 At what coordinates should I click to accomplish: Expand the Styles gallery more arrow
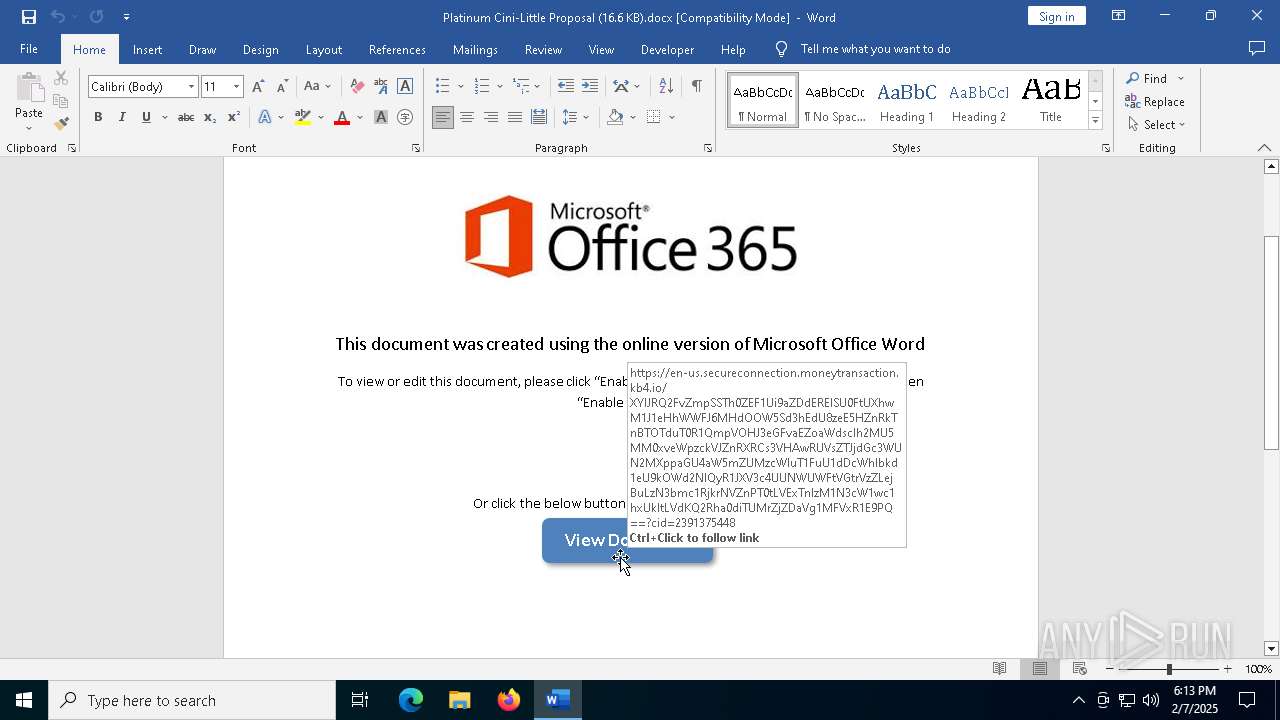[1095, 121]
